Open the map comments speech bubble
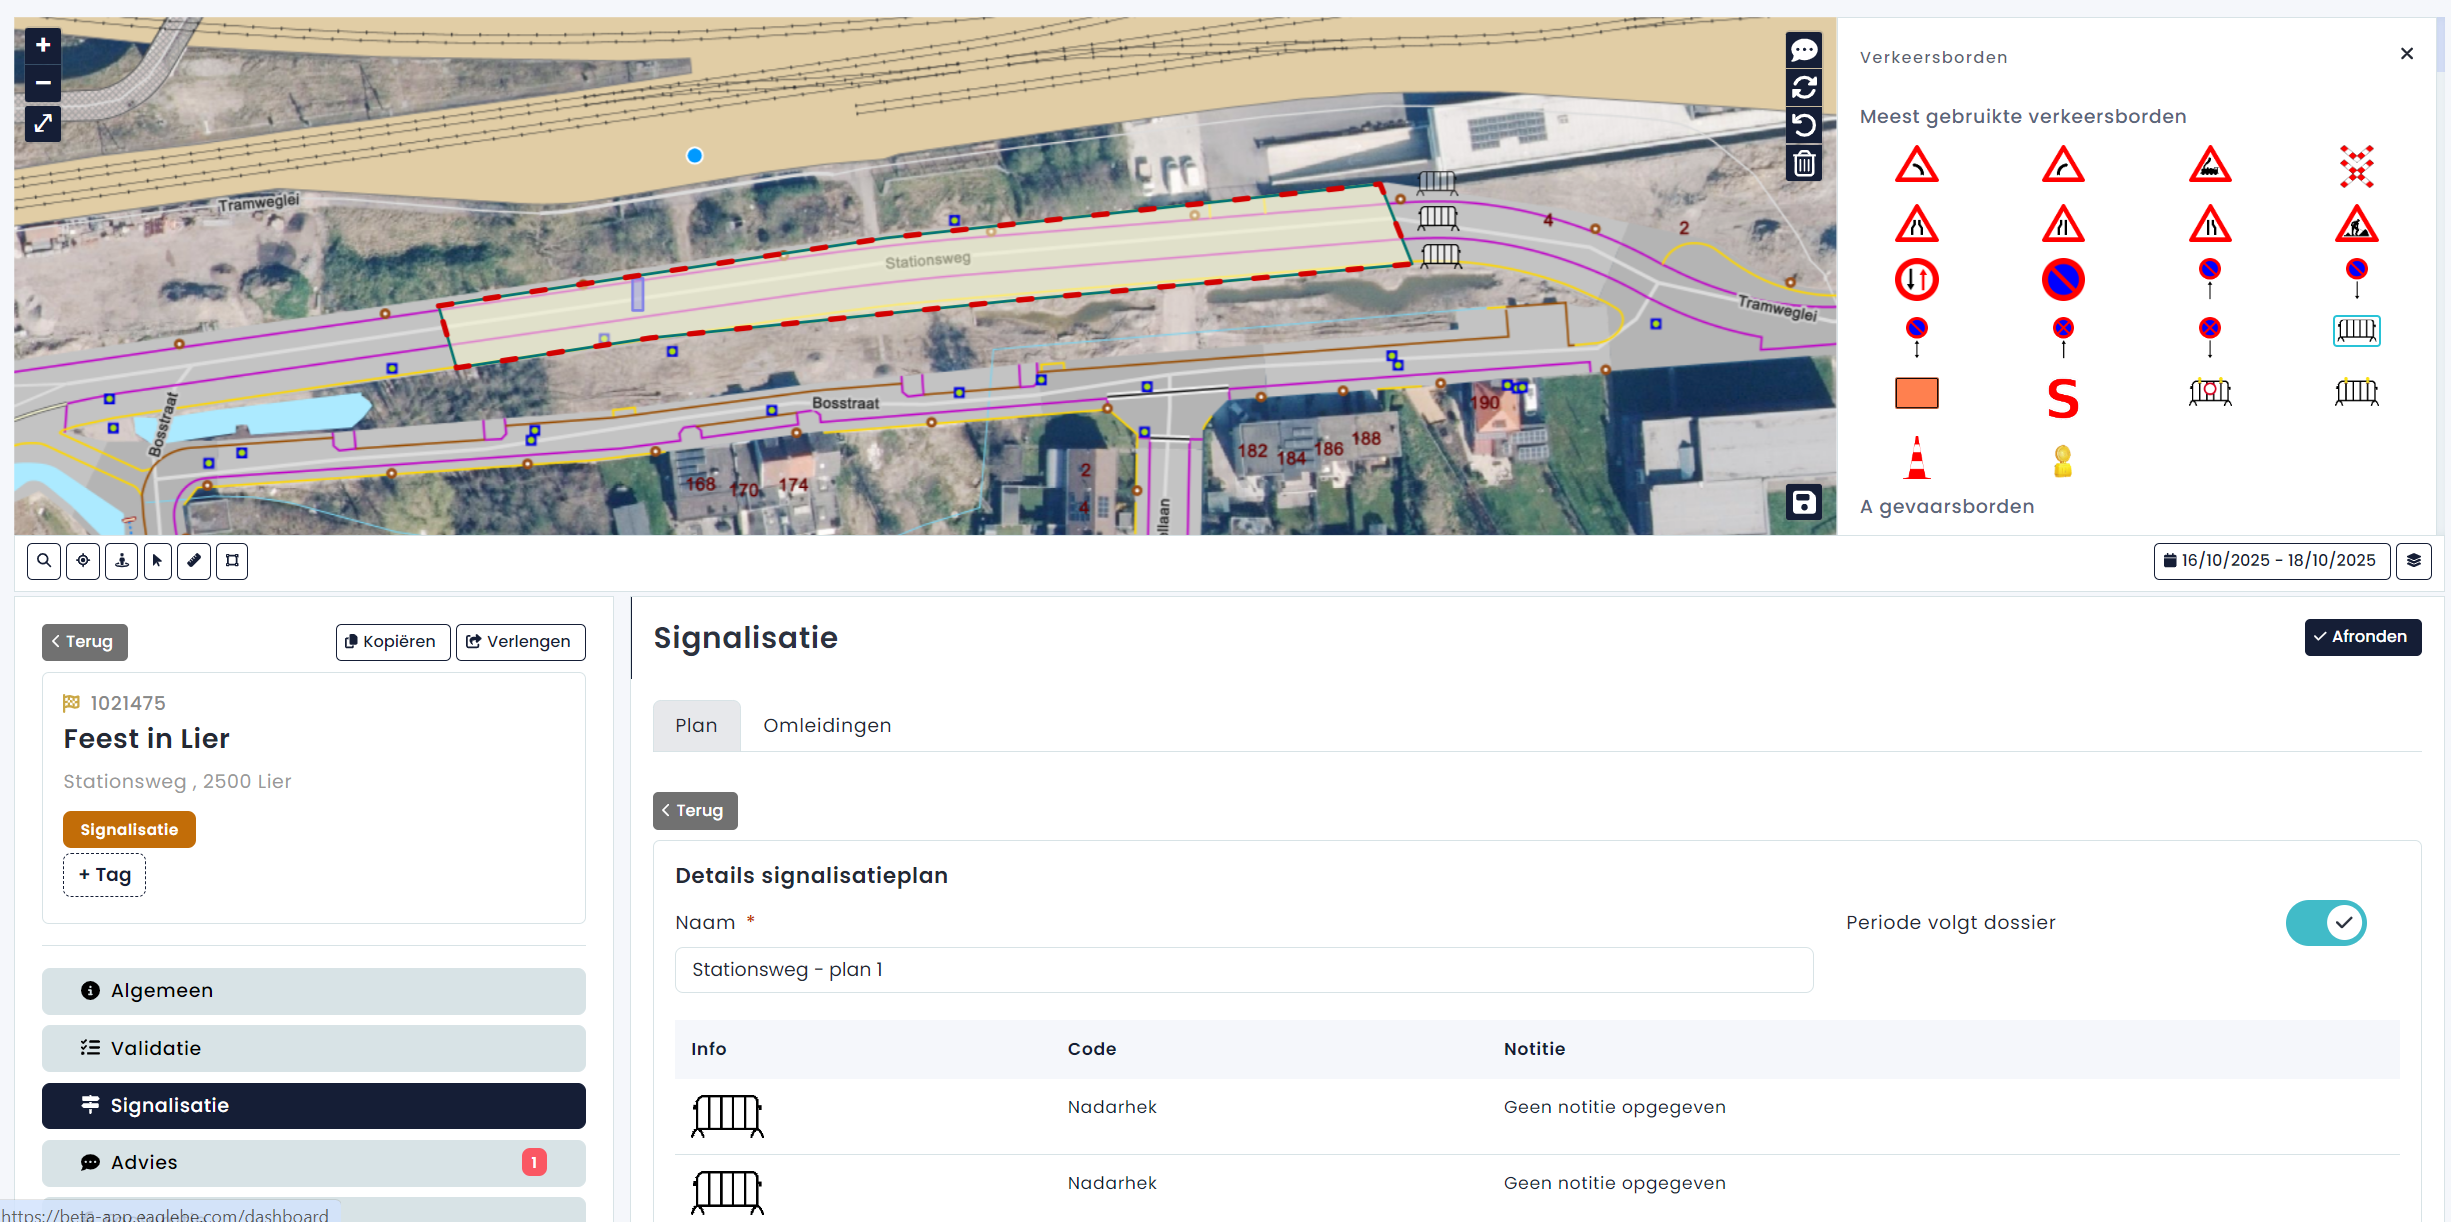Image resolution: width=2451 pixels, height=1222 pixels. point(1803,50)
